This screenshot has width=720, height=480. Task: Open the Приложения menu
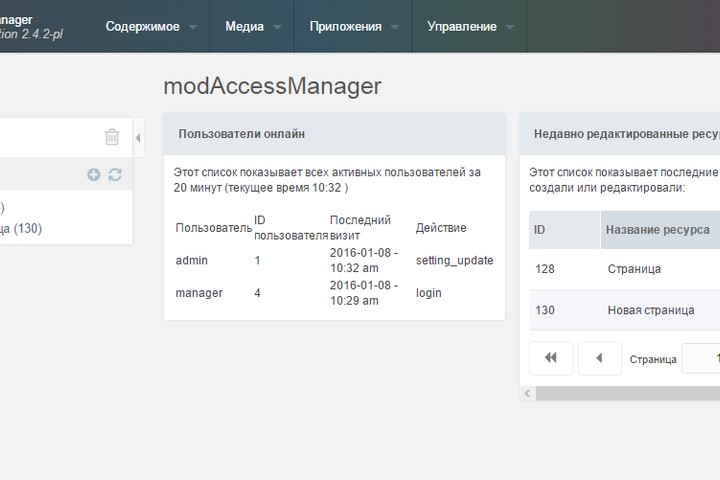tap(345, 27)
